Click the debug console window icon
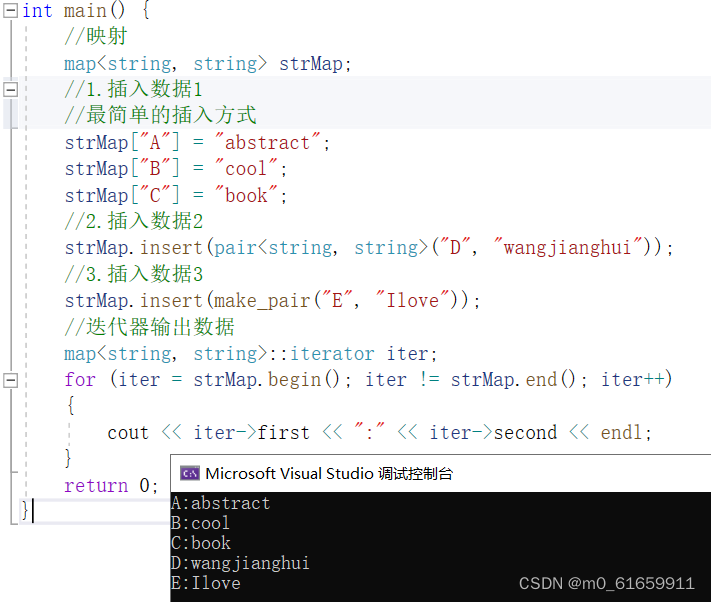Screen dimensions: 711x602 point(190,474)
